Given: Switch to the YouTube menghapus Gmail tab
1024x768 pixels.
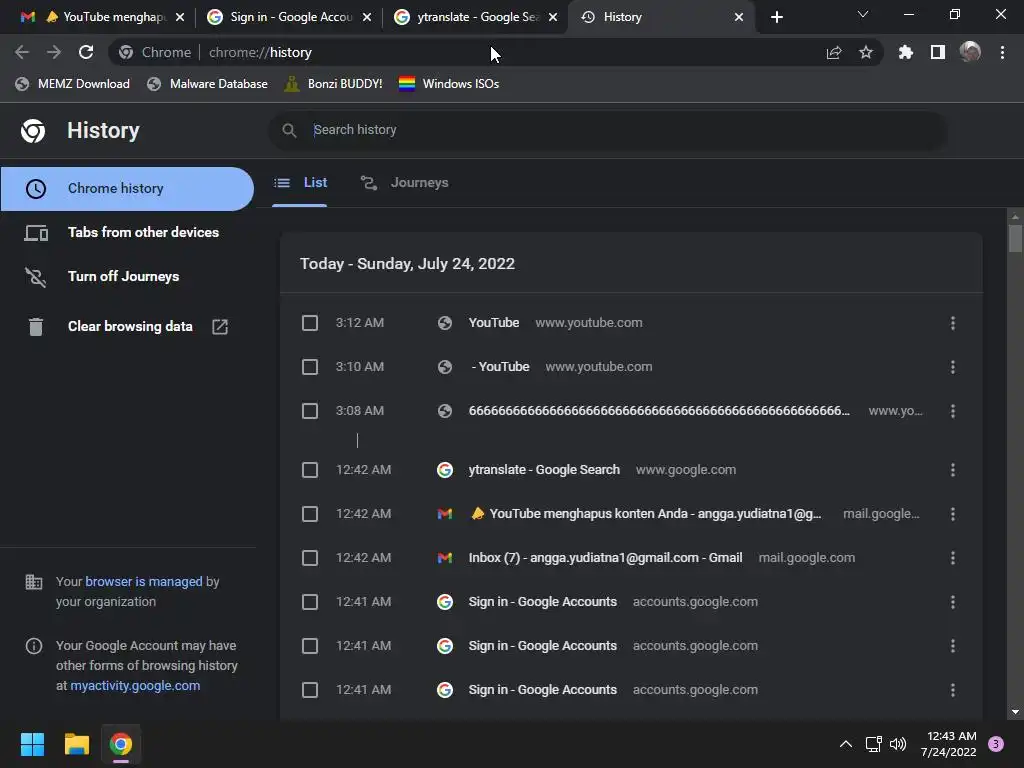Looking at the screenshot, I should coord(103,17).
